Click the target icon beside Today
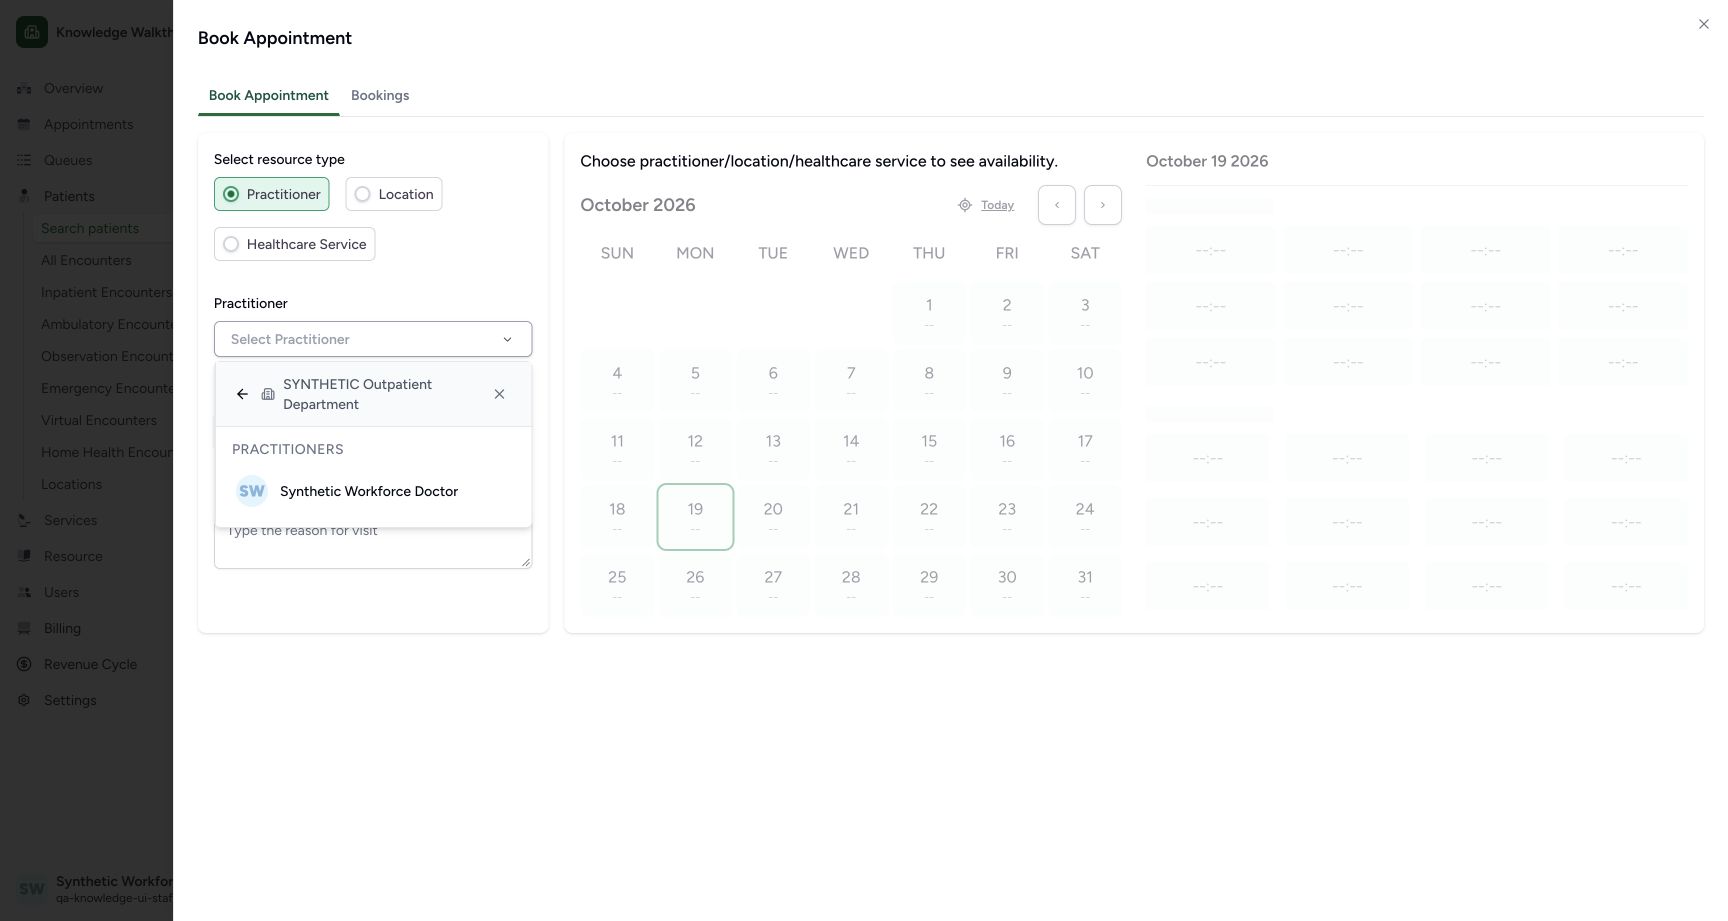 965,205
